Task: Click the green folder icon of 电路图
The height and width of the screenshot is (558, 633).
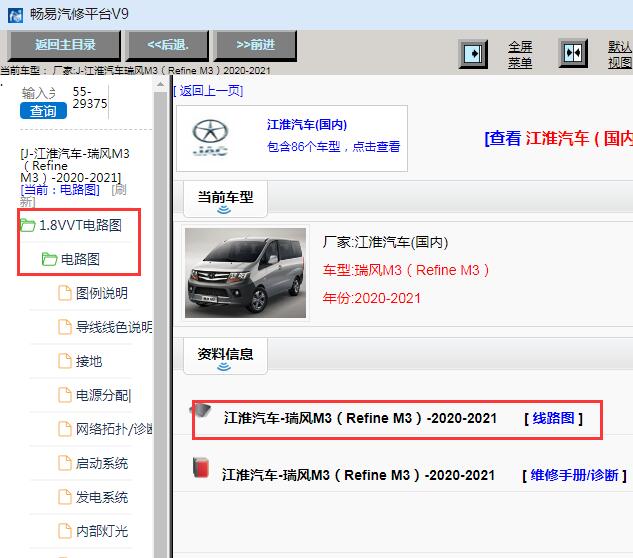Action: point(49,259)
